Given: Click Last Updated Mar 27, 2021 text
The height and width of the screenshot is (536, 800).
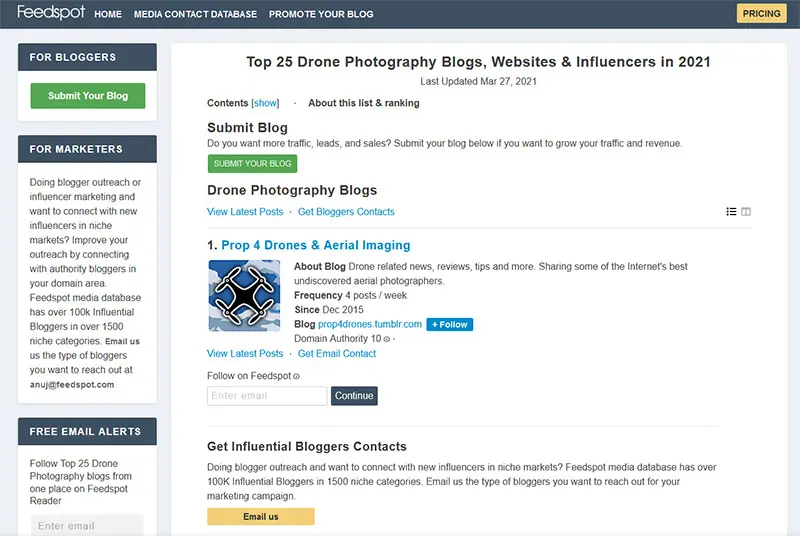Looking at the screenshot, I should (x=479, y=81).
